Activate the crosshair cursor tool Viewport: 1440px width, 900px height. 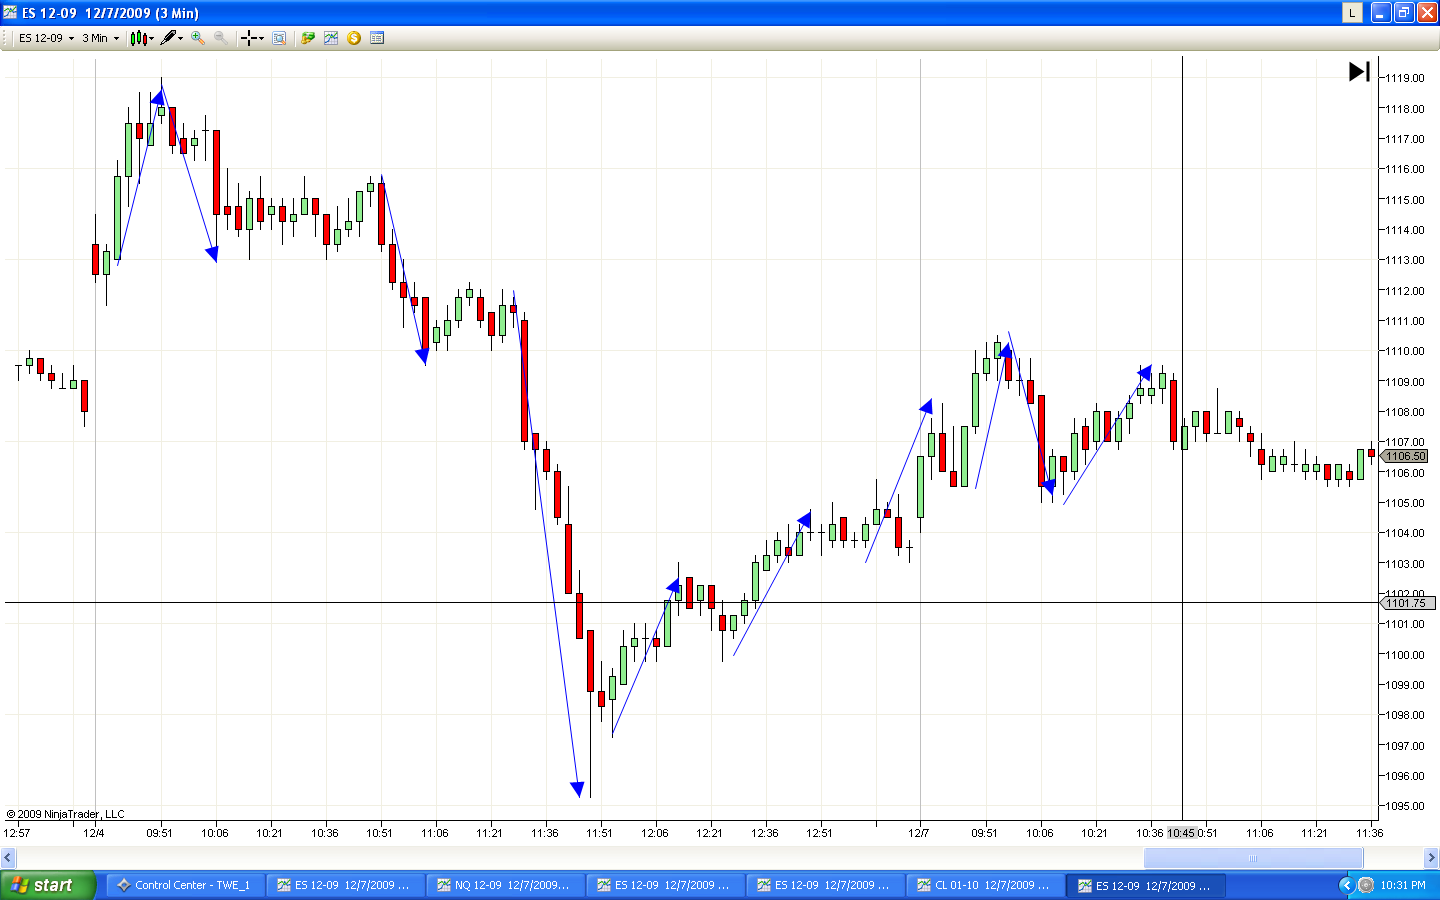[x=248, y=38]
